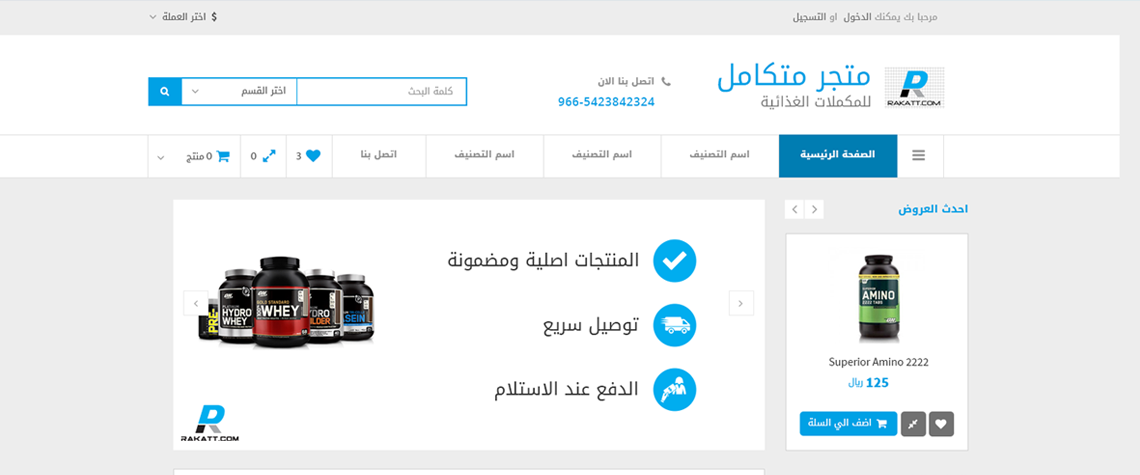Open the اختر القسم category dropdown
The image size is (1140, 475).
tap(239, 92)
